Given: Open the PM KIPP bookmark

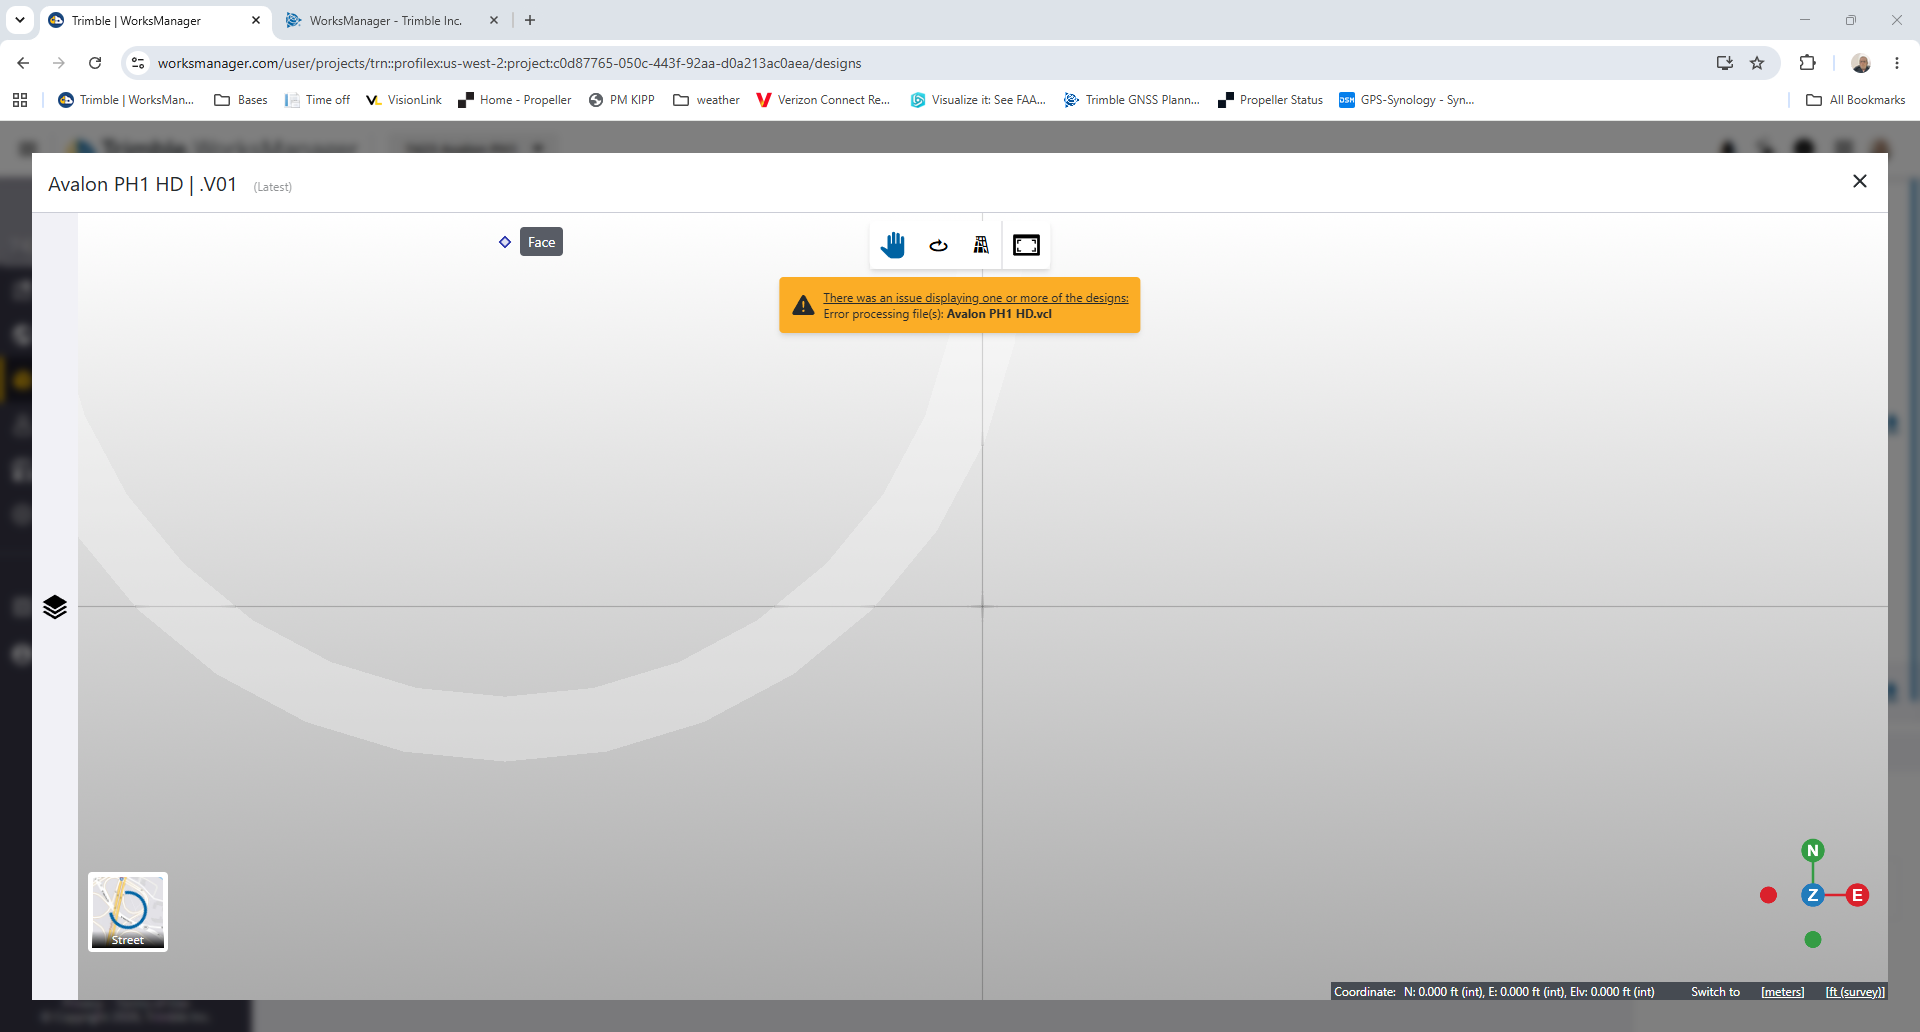Looking at the screenshot, I should click(622, 100).
